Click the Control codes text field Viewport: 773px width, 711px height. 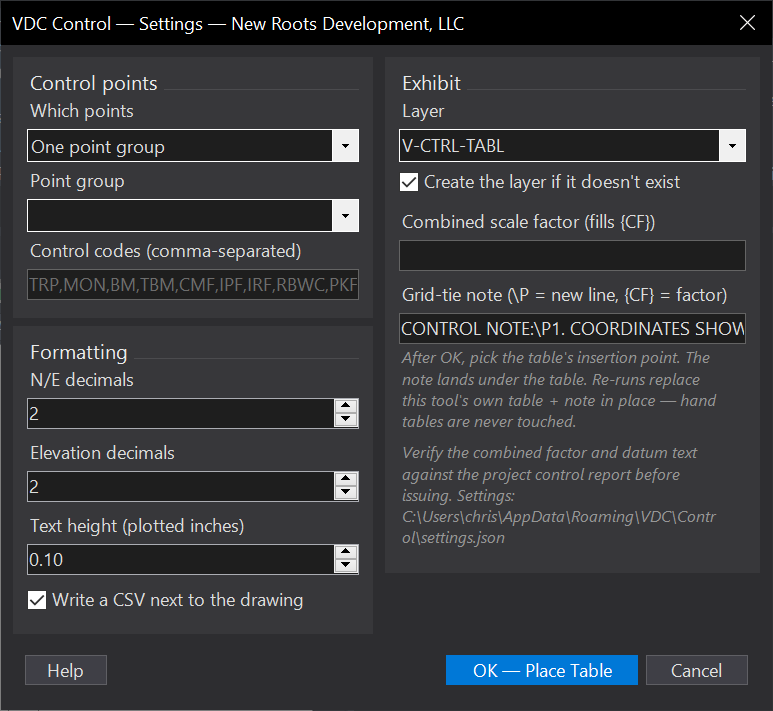193,284
